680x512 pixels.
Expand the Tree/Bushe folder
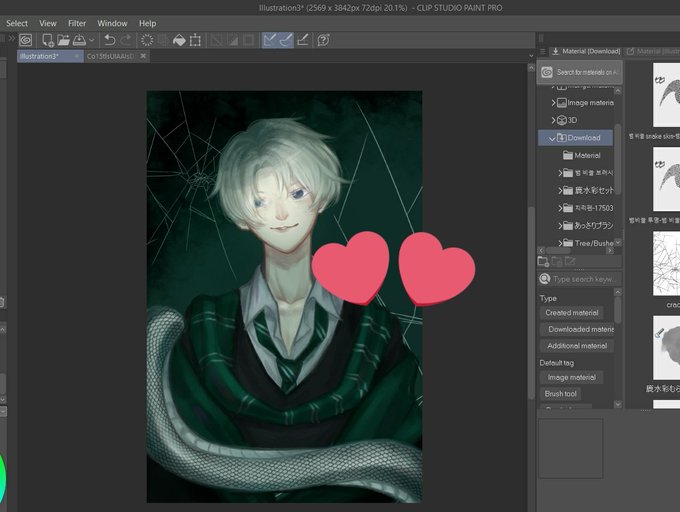point(560,243)
